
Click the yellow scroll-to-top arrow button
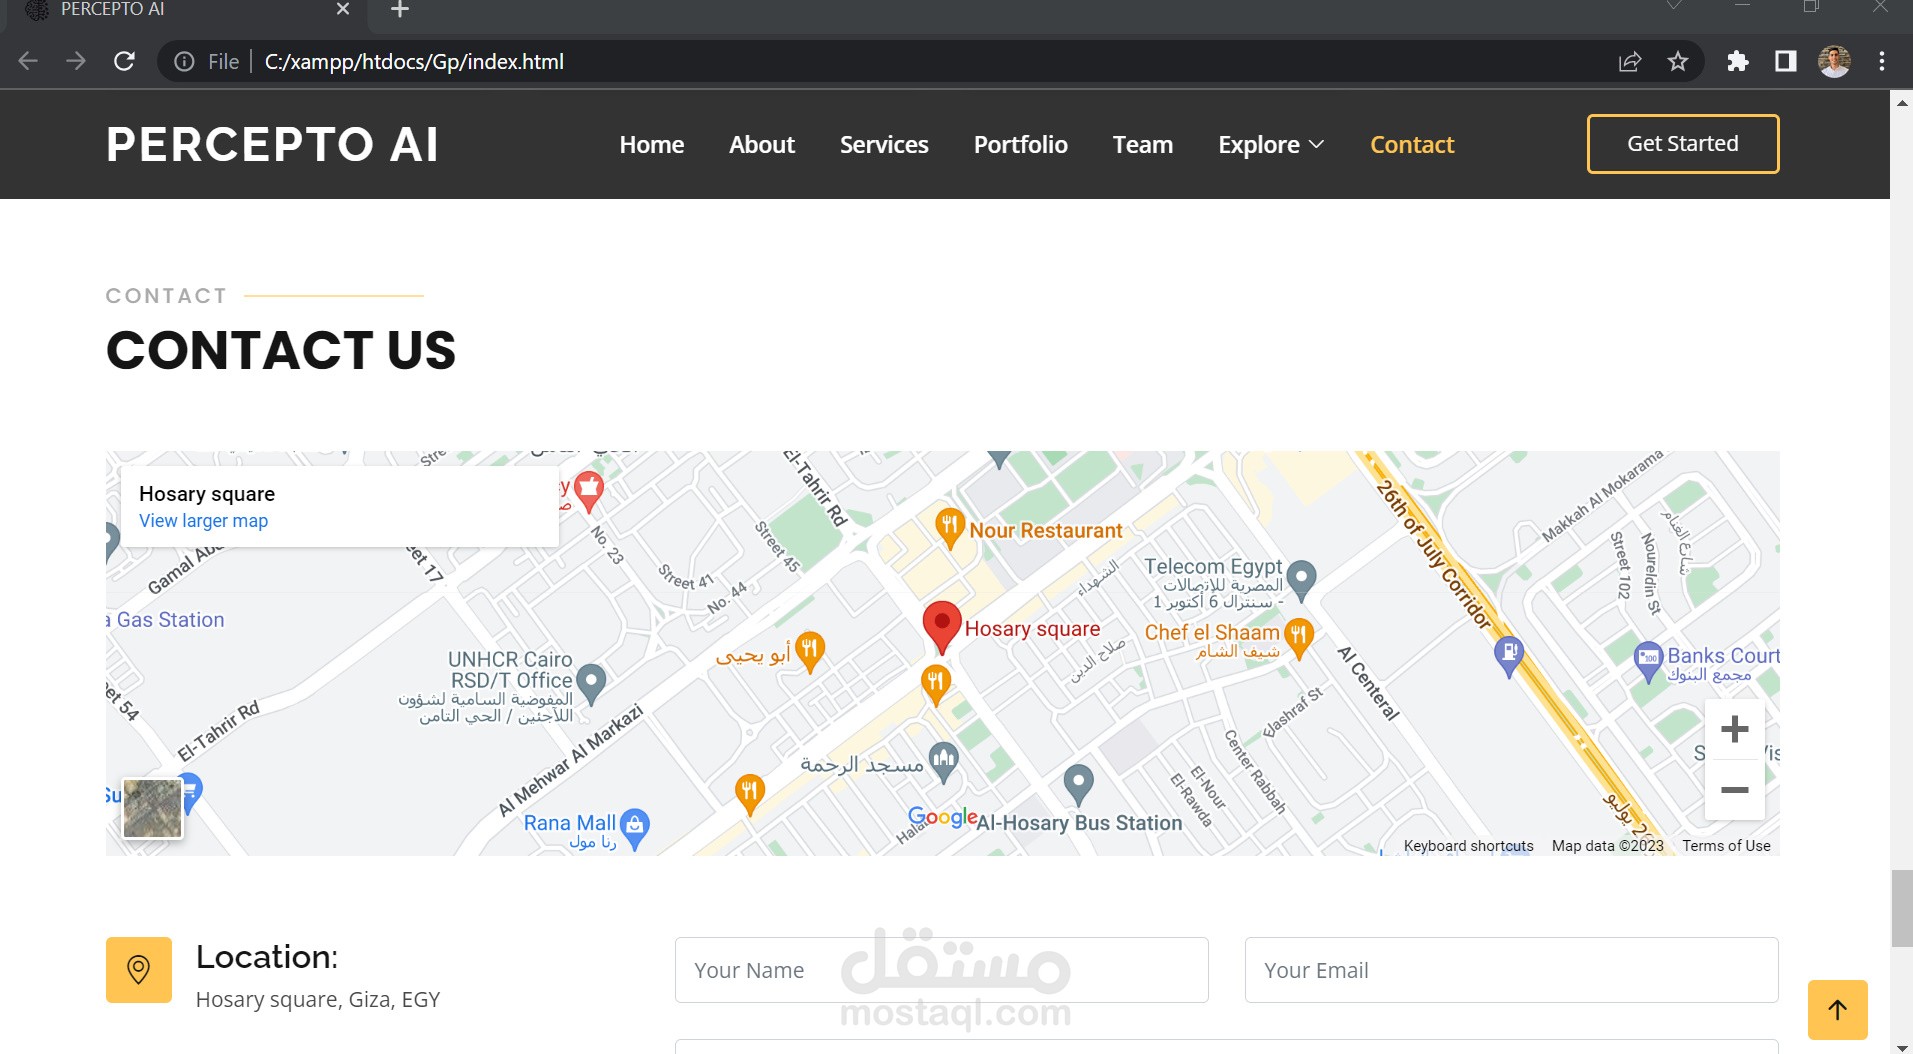point(1837,1010)
